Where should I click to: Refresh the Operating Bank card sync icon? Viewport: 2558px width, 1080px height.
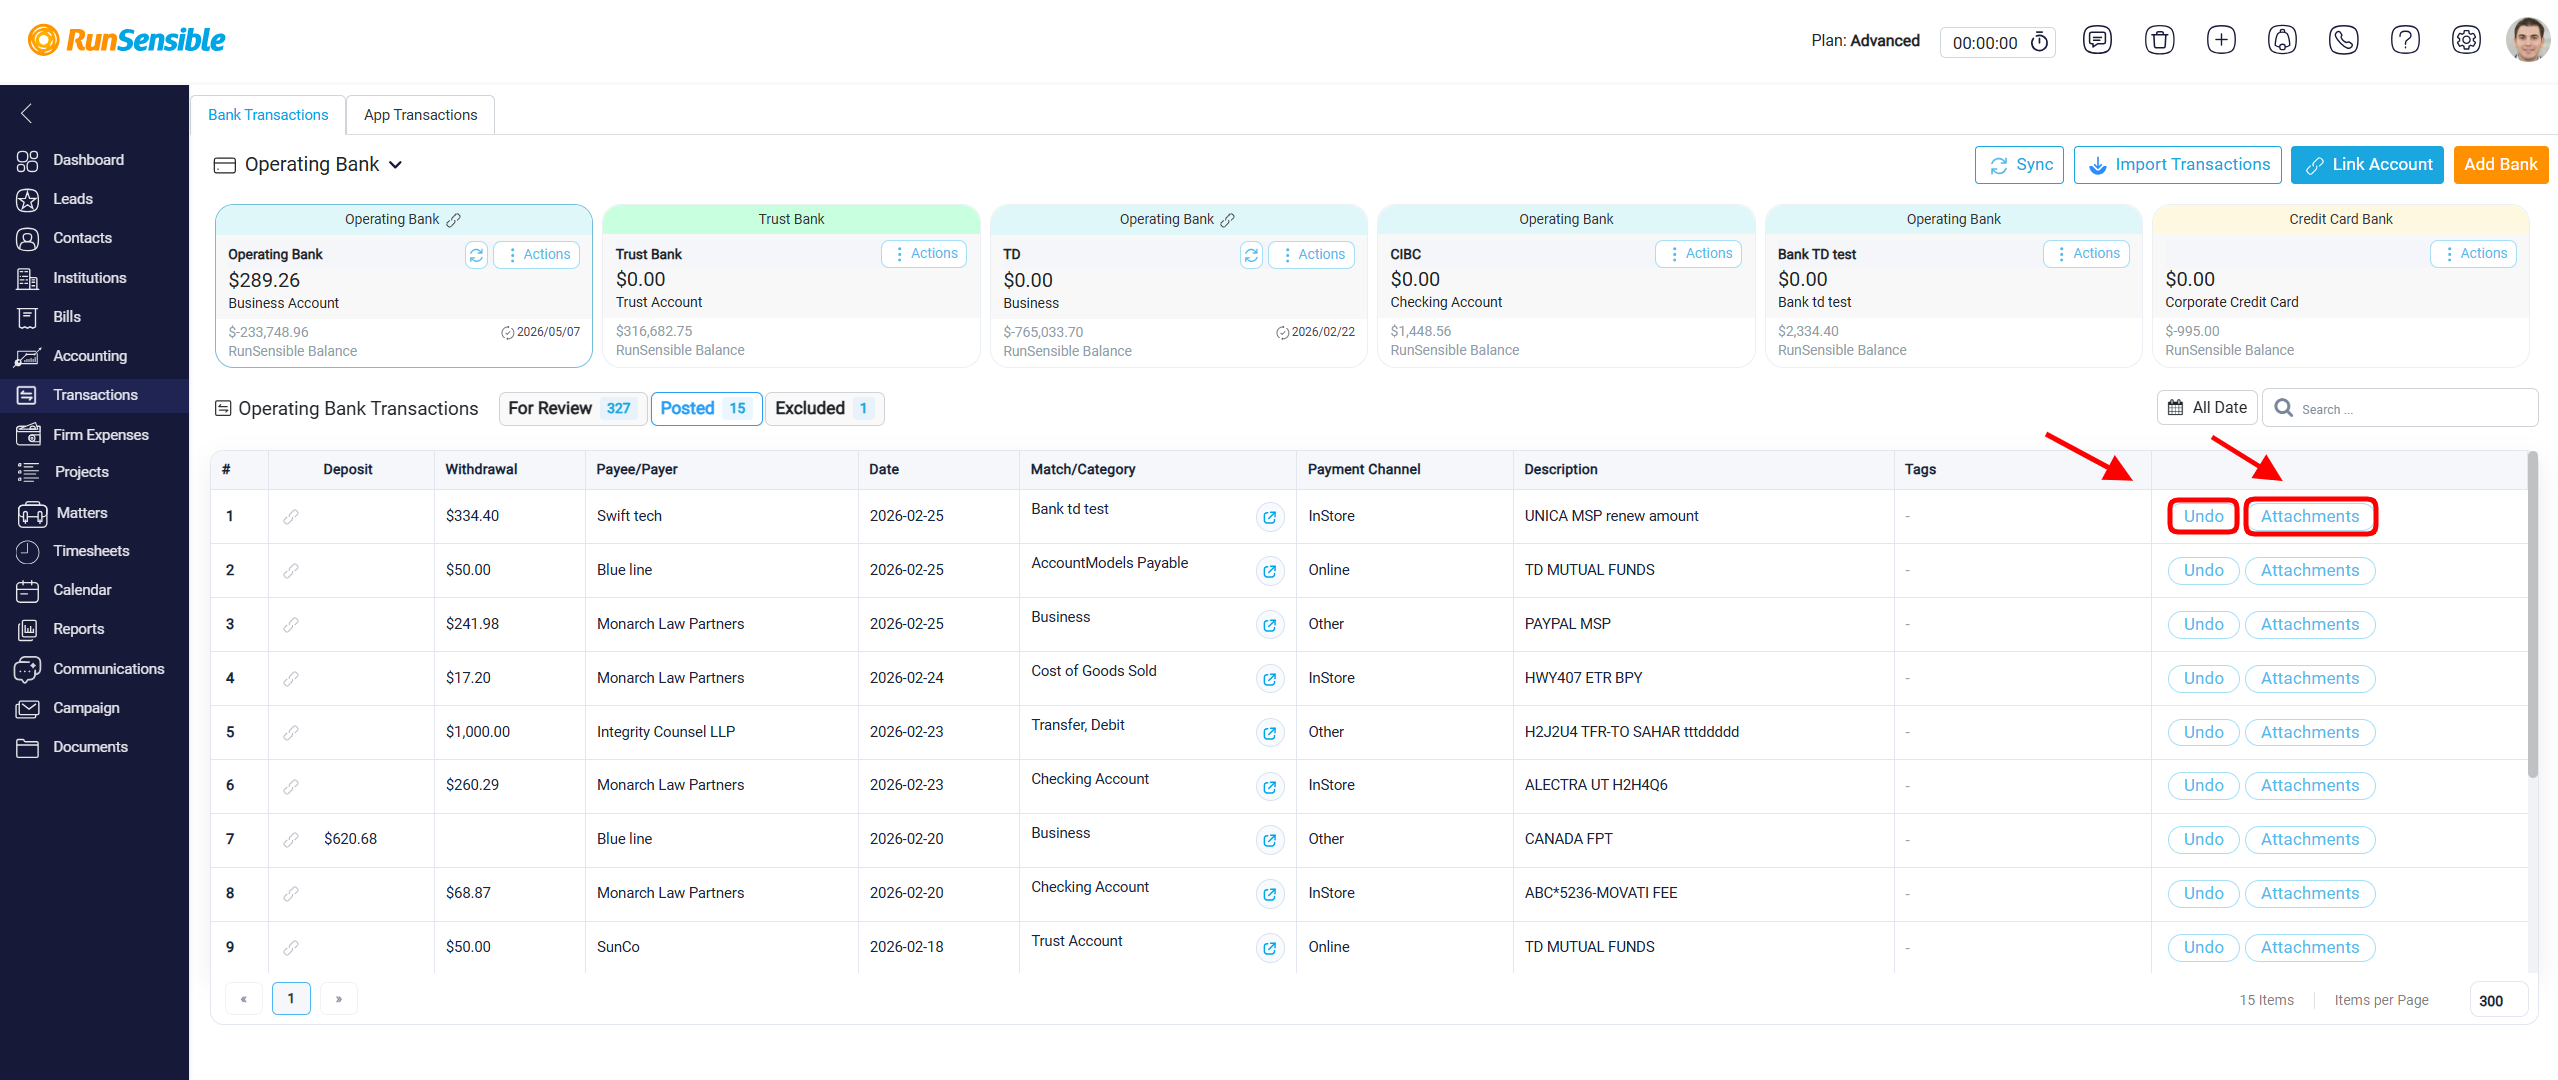click(476, 255)
